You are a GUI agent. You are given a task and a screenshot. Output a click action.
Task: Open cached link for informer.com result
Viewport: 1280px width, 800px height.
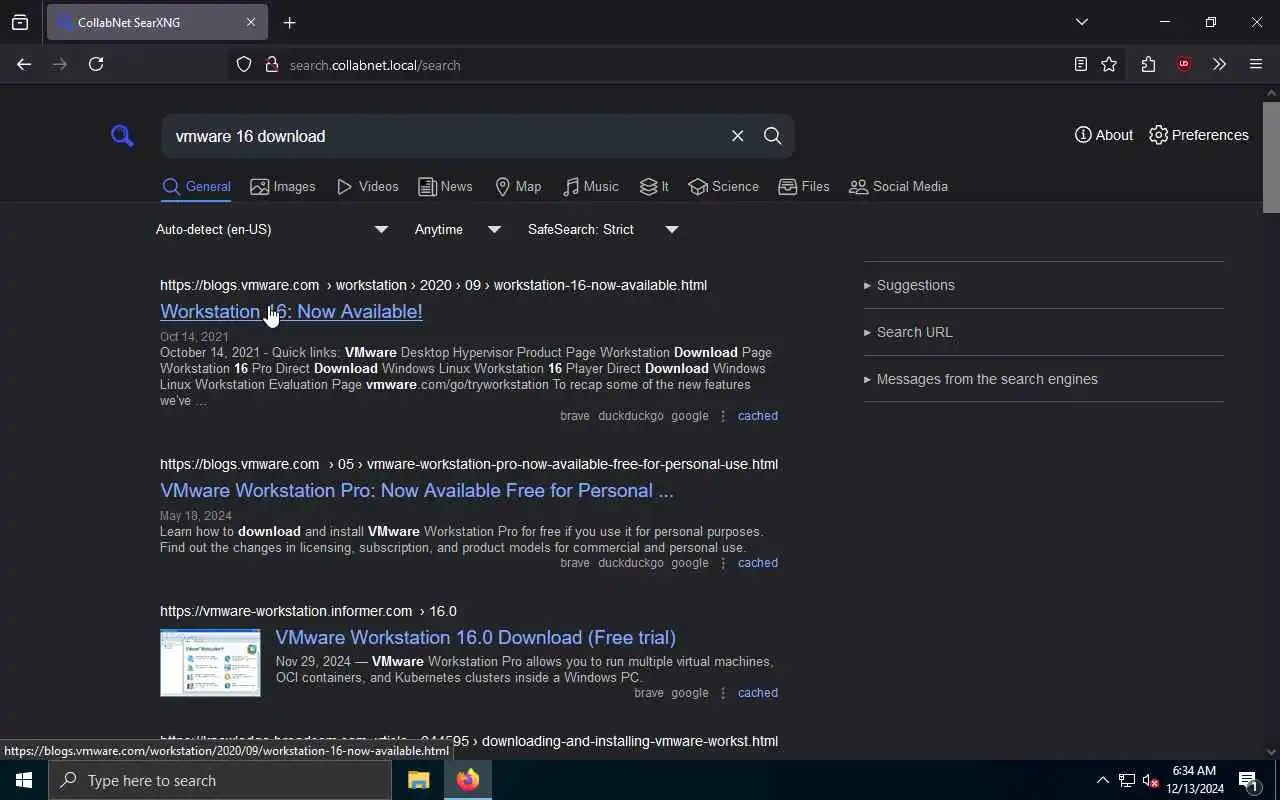pos(757,693)
